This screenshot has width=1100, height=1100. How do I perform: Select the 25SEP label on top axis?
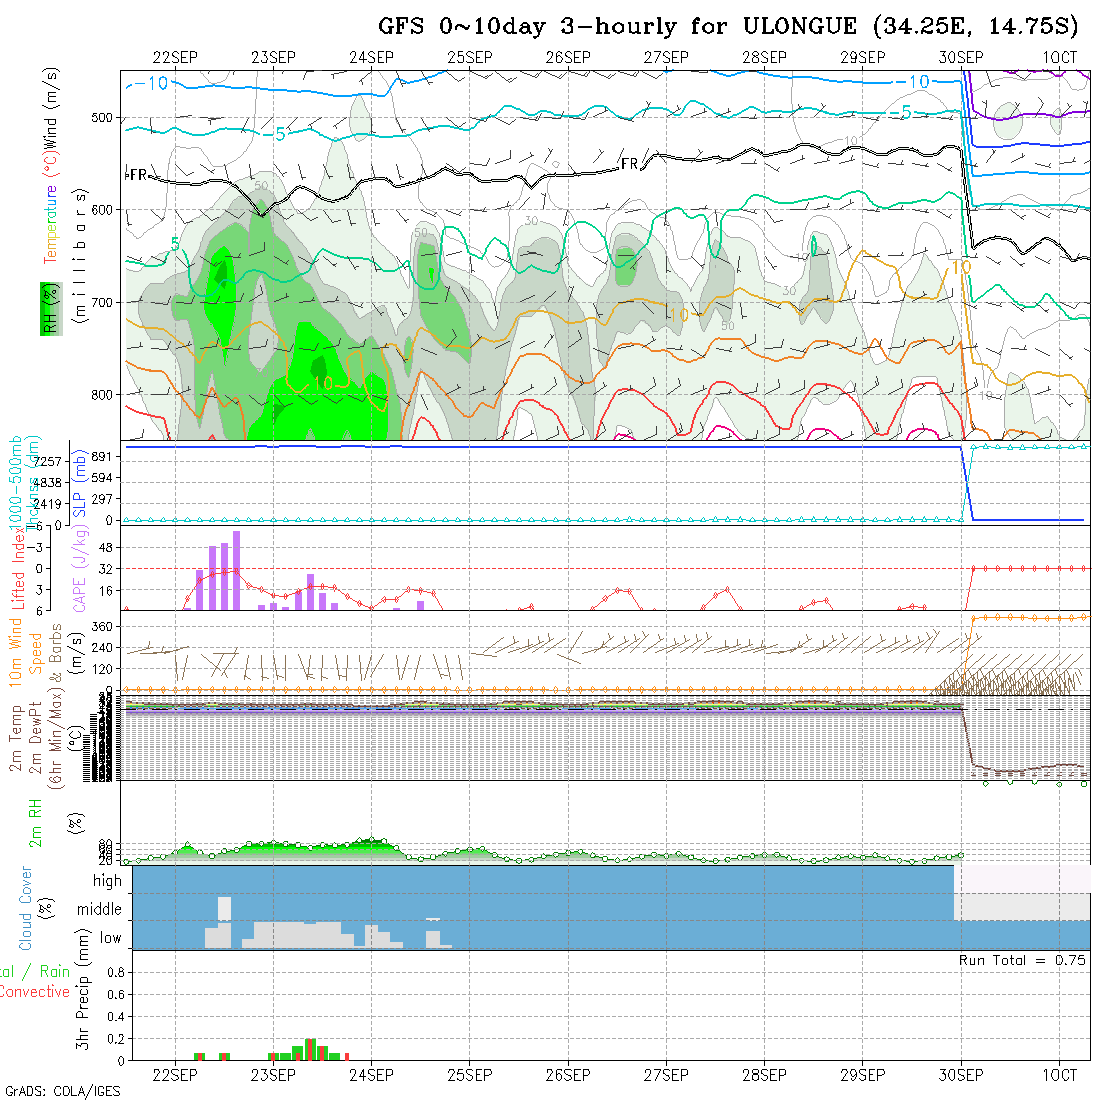coord(469,57)
